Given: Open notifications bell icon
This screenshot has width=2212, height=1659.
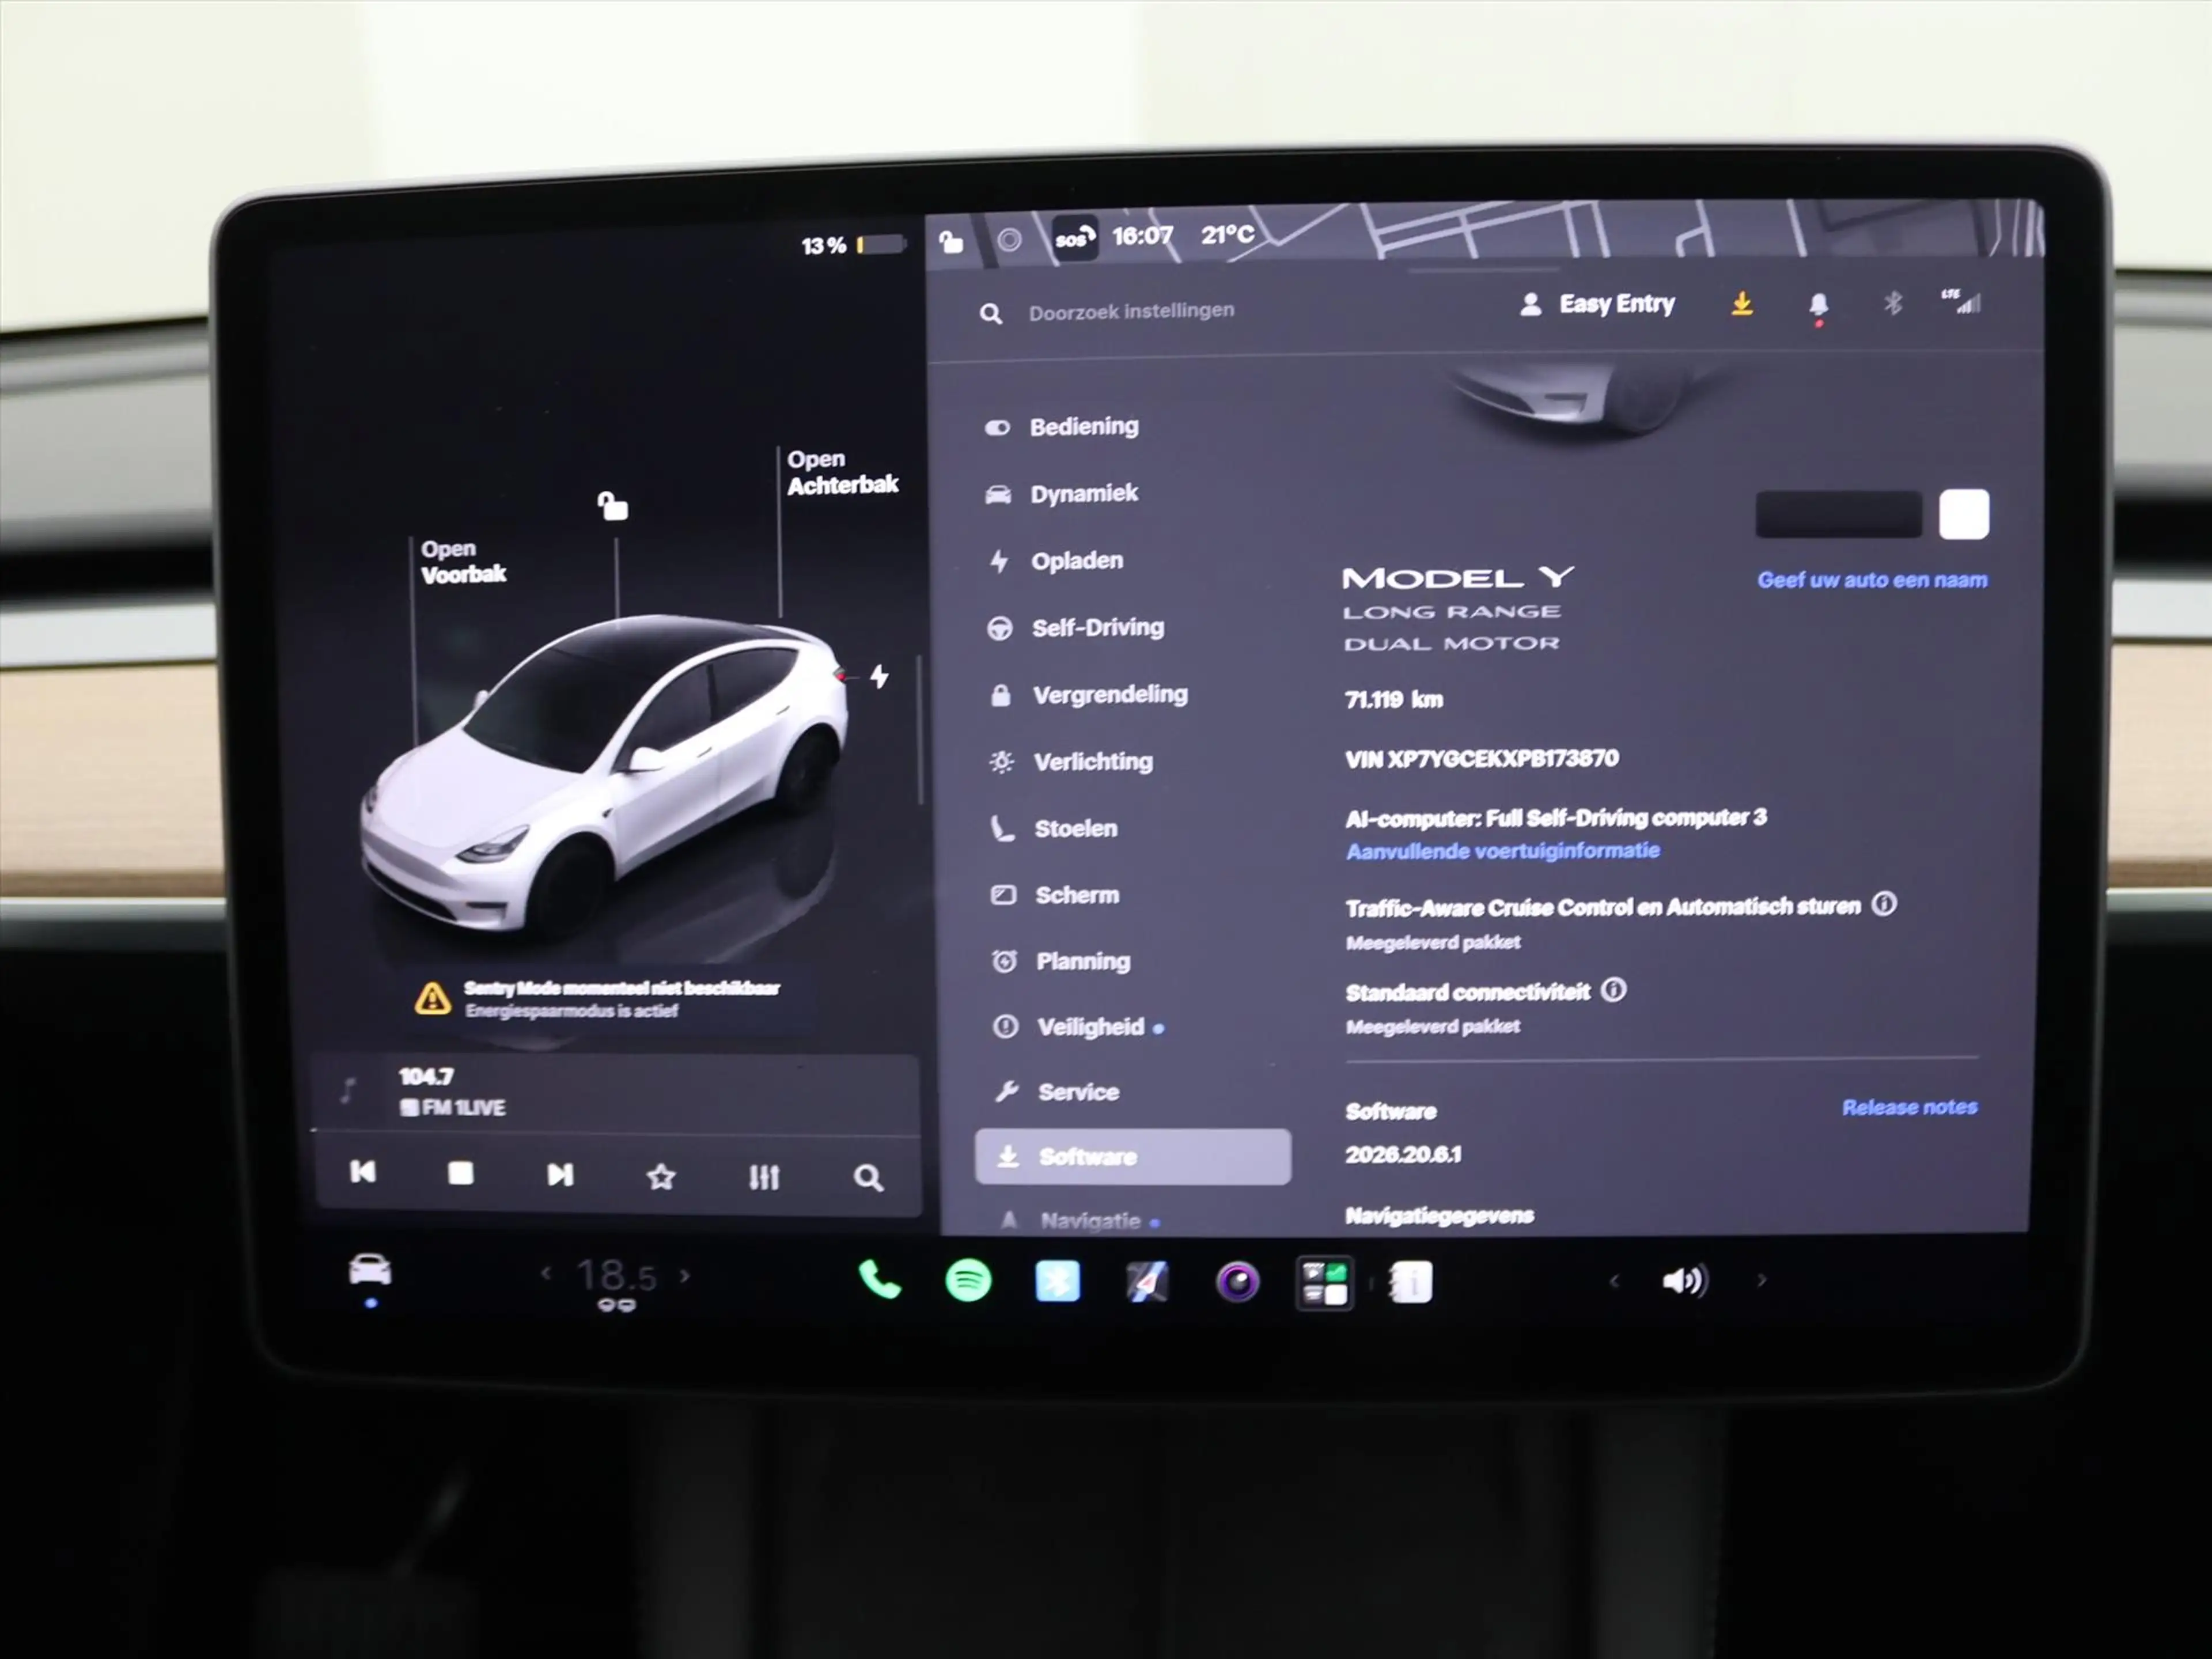Looking at the screenshot, I should tap(1818, 305).
